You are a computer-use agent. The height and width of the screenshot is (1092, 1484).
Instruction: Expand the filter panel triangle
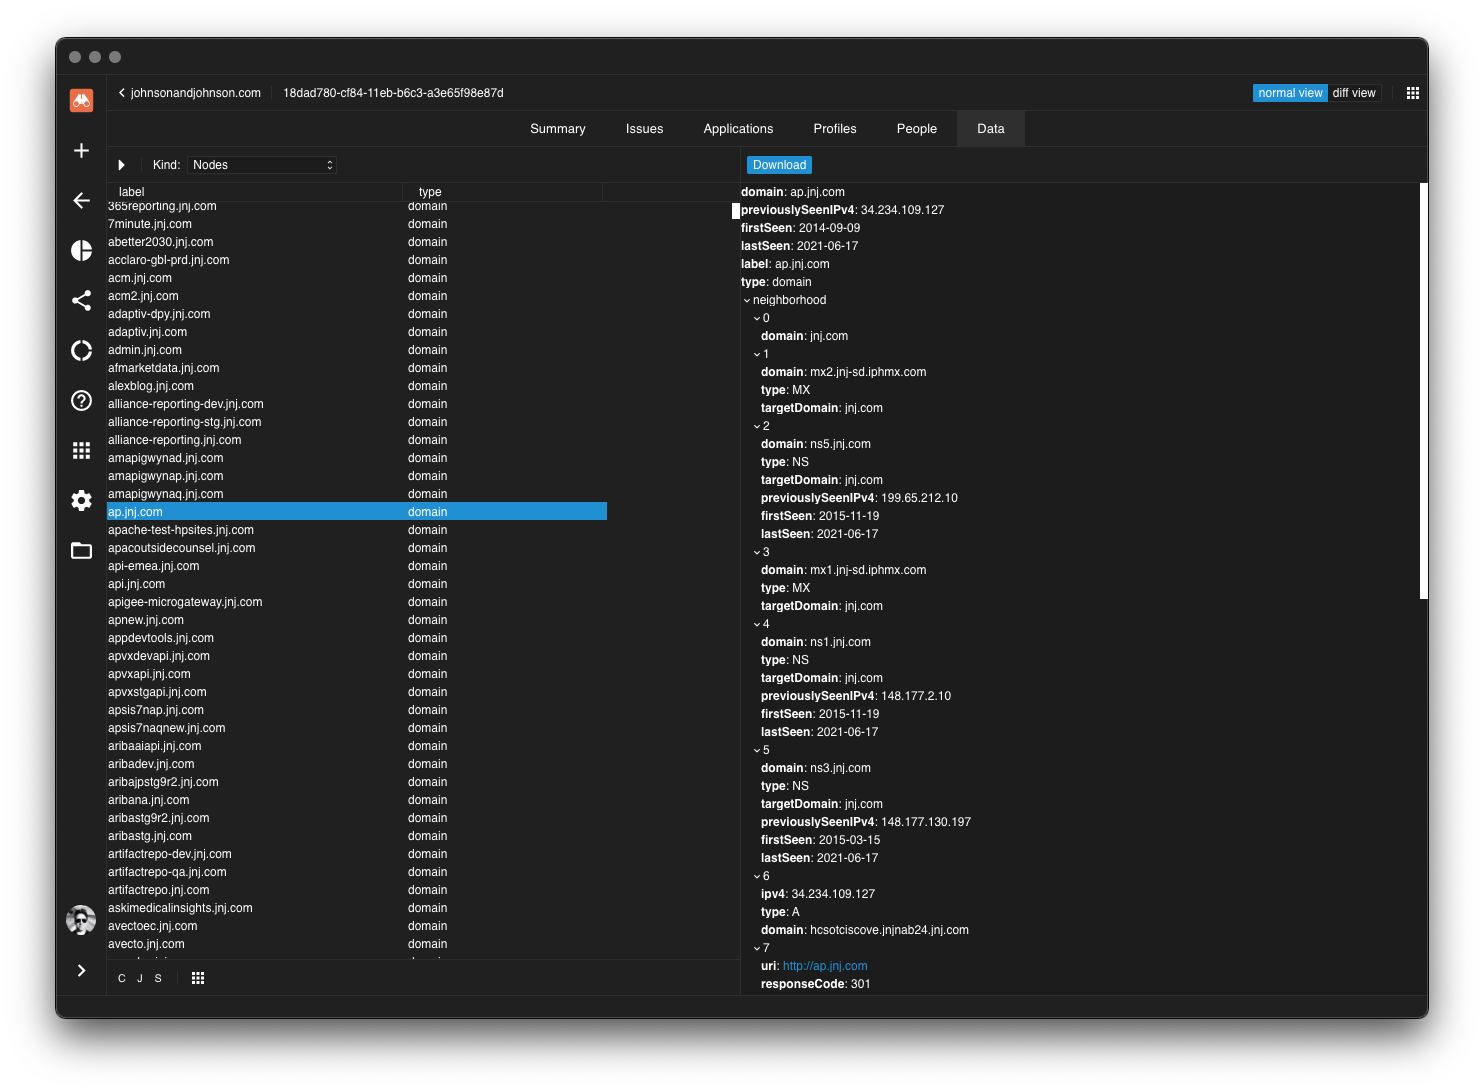click(121, 165)
